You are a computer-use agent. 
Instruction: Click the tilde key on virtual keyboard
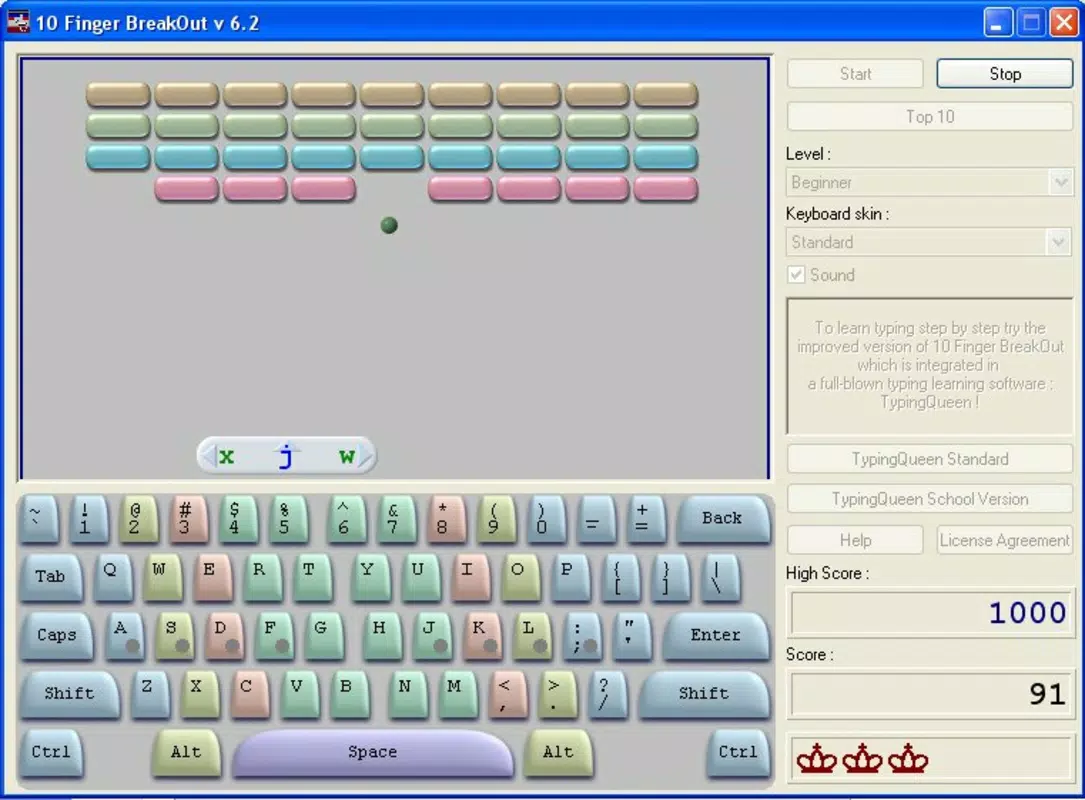37,518
